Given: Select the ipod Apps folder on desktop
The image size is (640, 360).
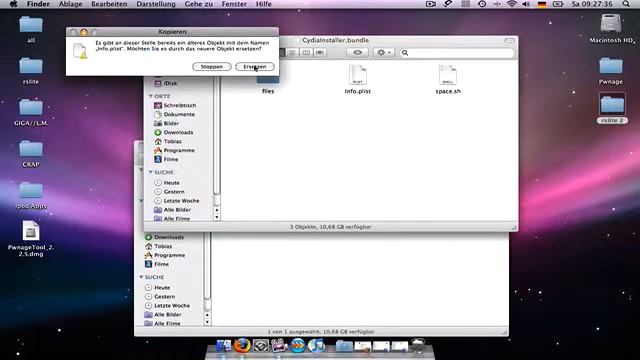Looking at the screenshot, I should point(31,195).
